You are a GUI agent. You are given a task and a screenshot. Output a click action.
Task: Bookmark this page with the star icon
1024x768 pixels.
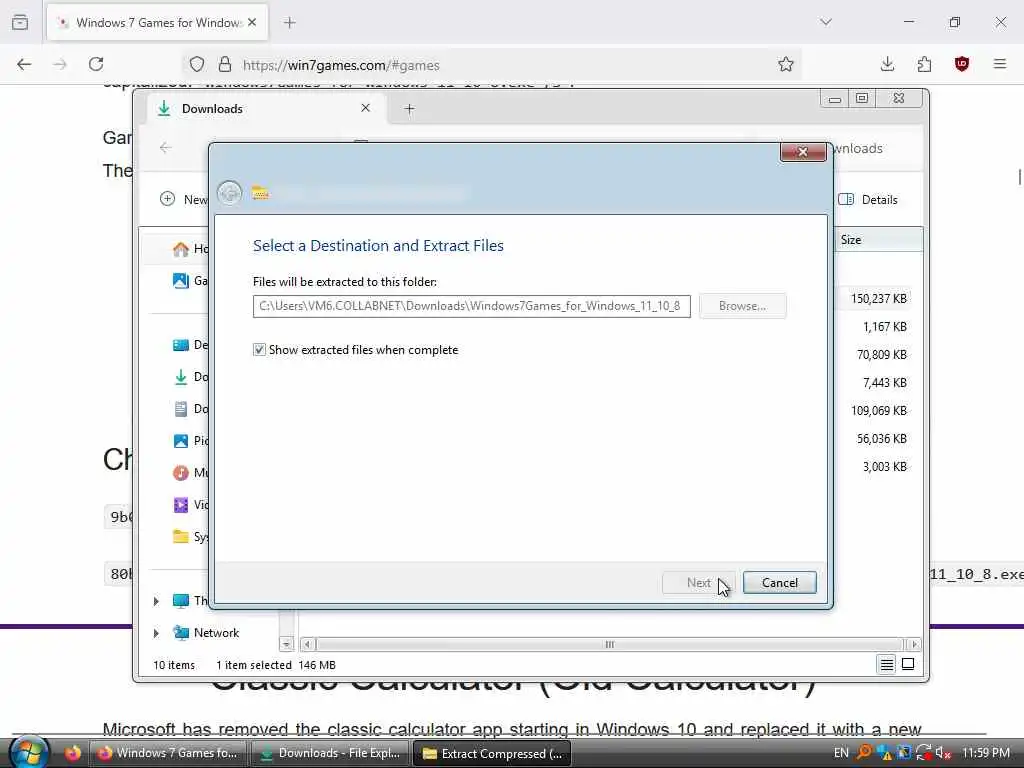[x=786, y=64]
